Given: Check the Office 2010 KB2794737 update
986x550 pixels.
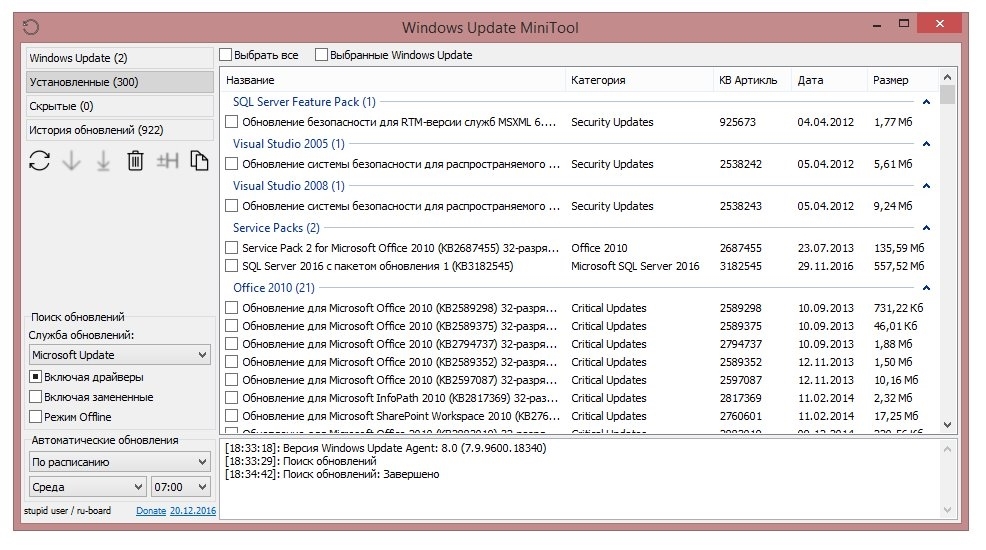Looking at the screenshot, I should [x=231, y=344].
